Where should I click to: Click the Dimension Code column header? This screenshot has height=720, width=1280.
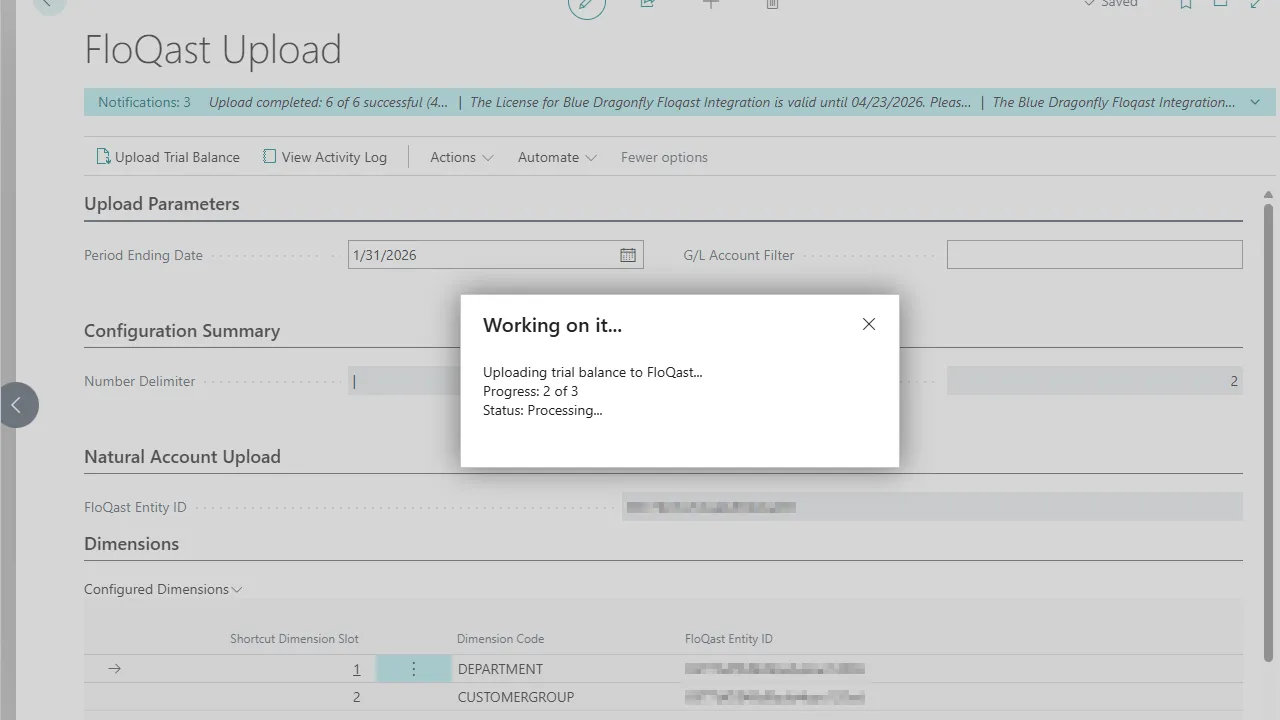(500, 638)
